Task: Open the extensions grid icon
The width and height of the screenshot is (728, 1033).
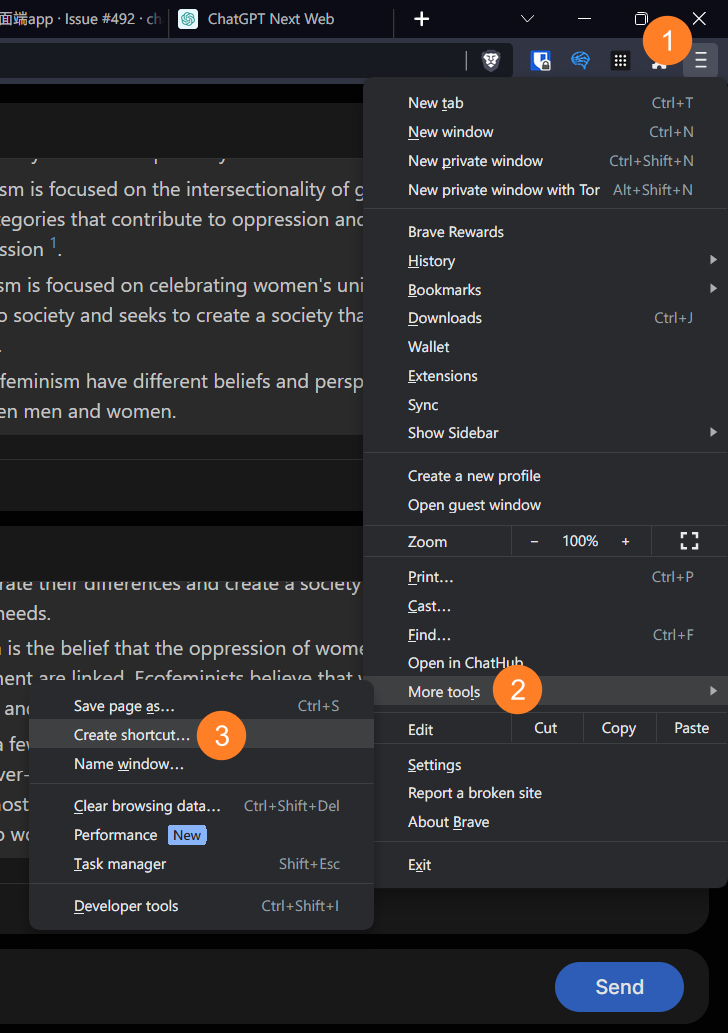Action: click(x=620, y=60)
